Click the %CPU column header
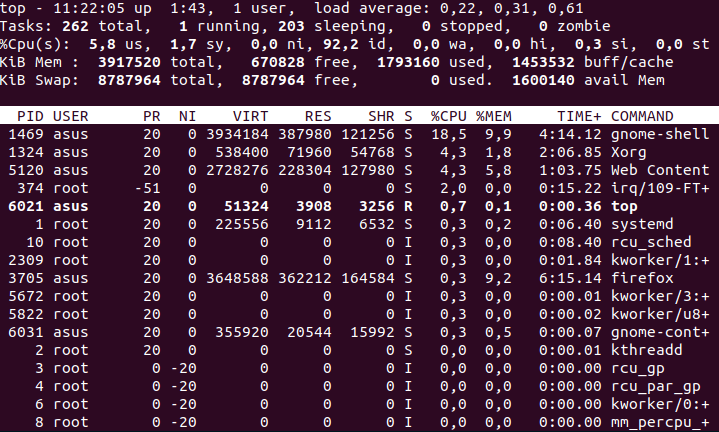The height and width of the screenshot is (432, 719). [448, 116]
